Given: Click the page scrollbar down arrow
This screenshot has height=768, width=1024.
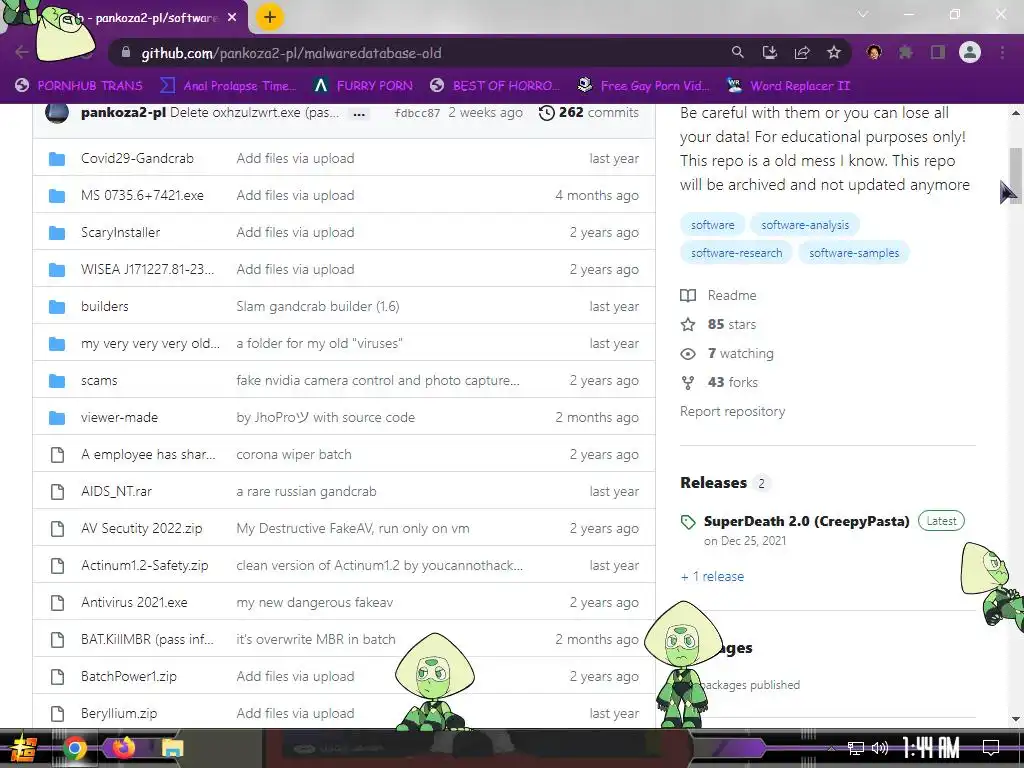Looking at the screenshot, I should 1016,719.
